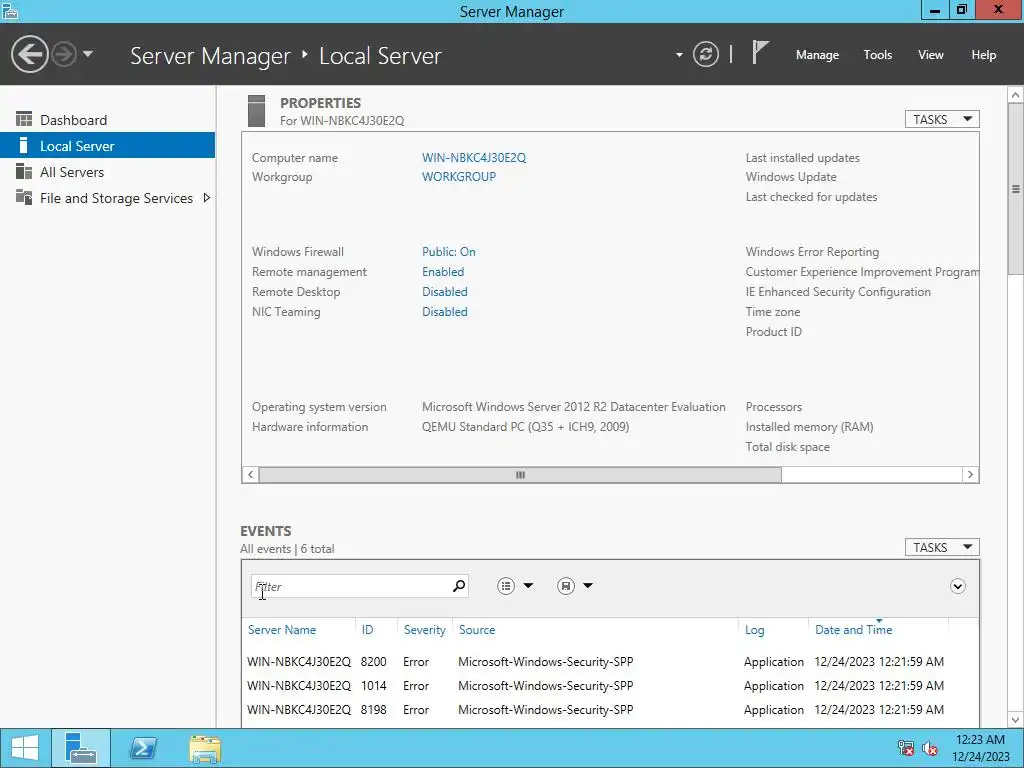Sort events by ID column
The image size is (1024, 768).
[368, 630]
